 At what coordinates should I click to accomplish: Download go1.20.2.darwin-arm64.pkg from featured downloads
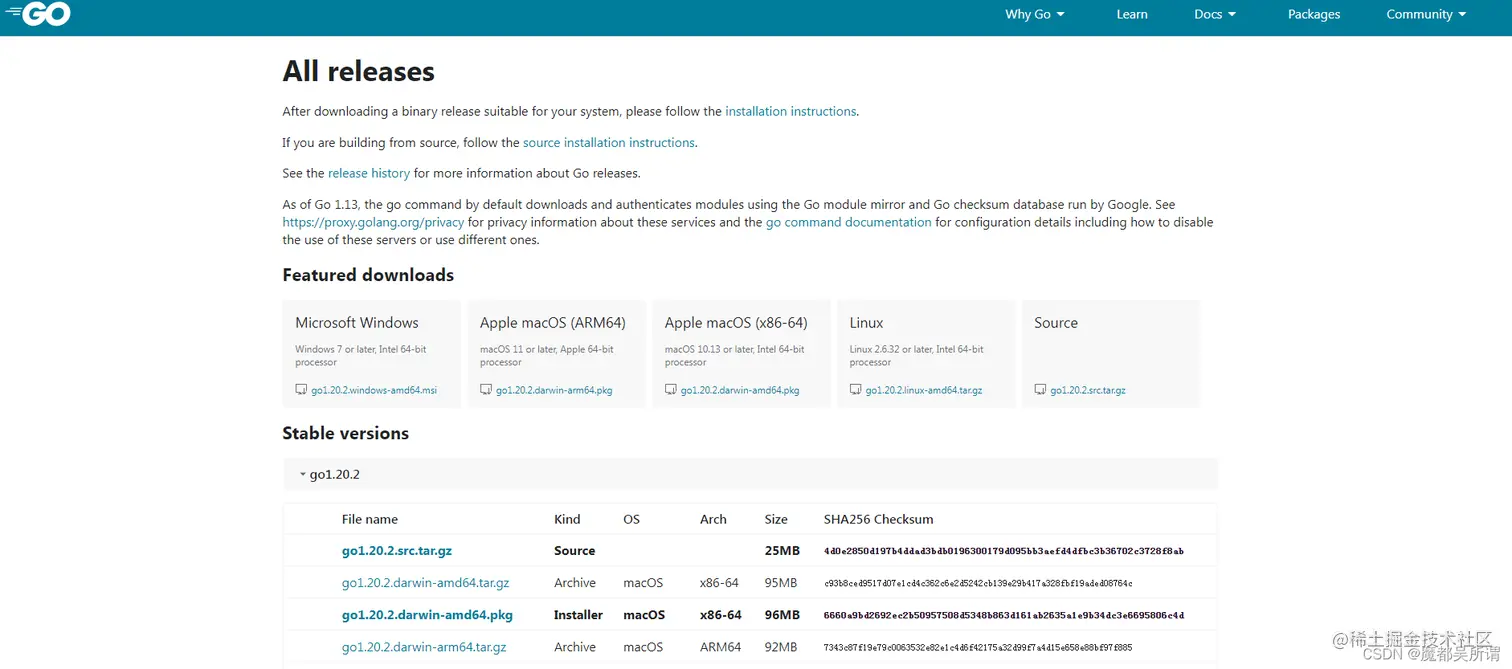[554, 390]
